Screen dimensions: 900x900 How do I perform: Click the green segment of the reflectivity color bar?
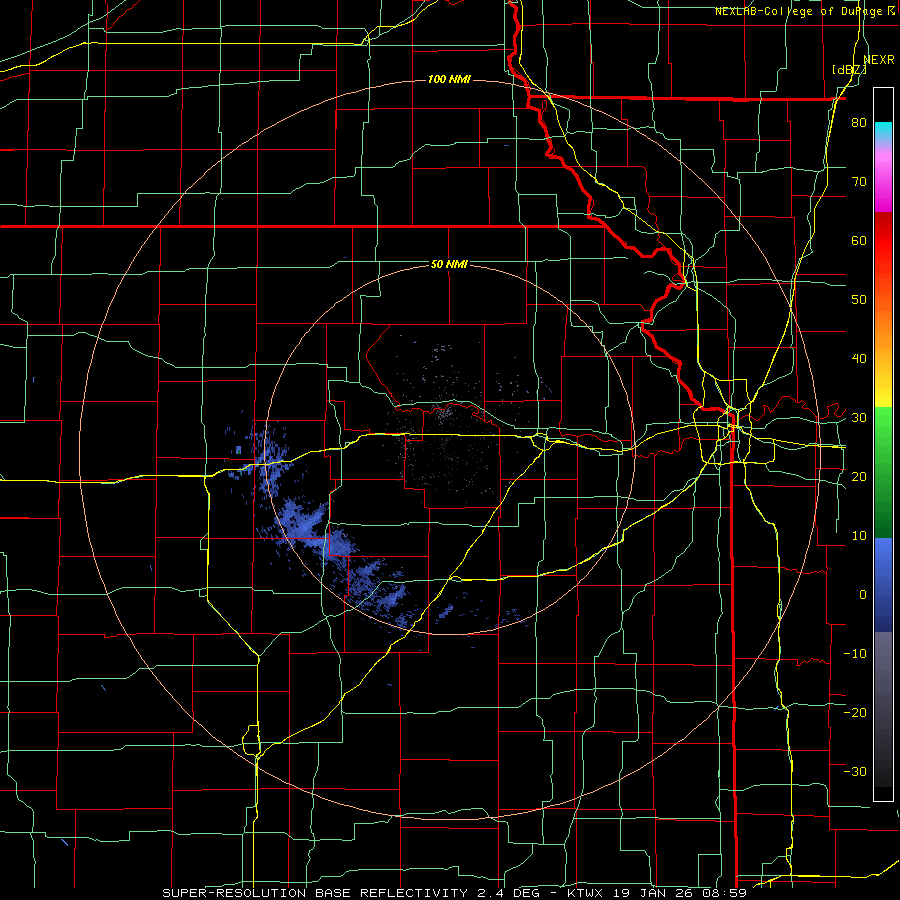pos(883,472)
